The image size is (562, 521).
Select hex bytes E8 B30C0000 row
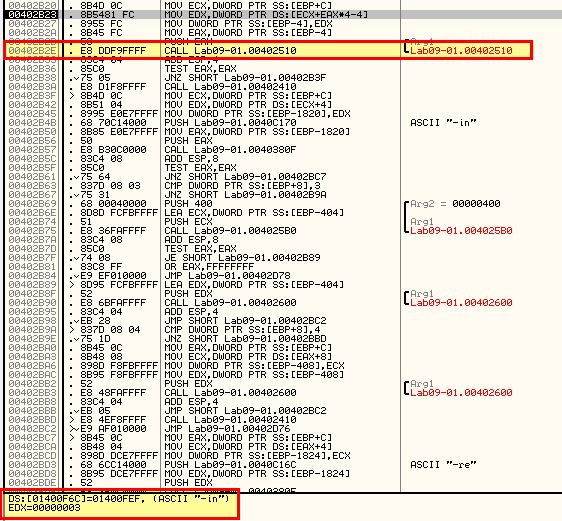click(113, 149)
